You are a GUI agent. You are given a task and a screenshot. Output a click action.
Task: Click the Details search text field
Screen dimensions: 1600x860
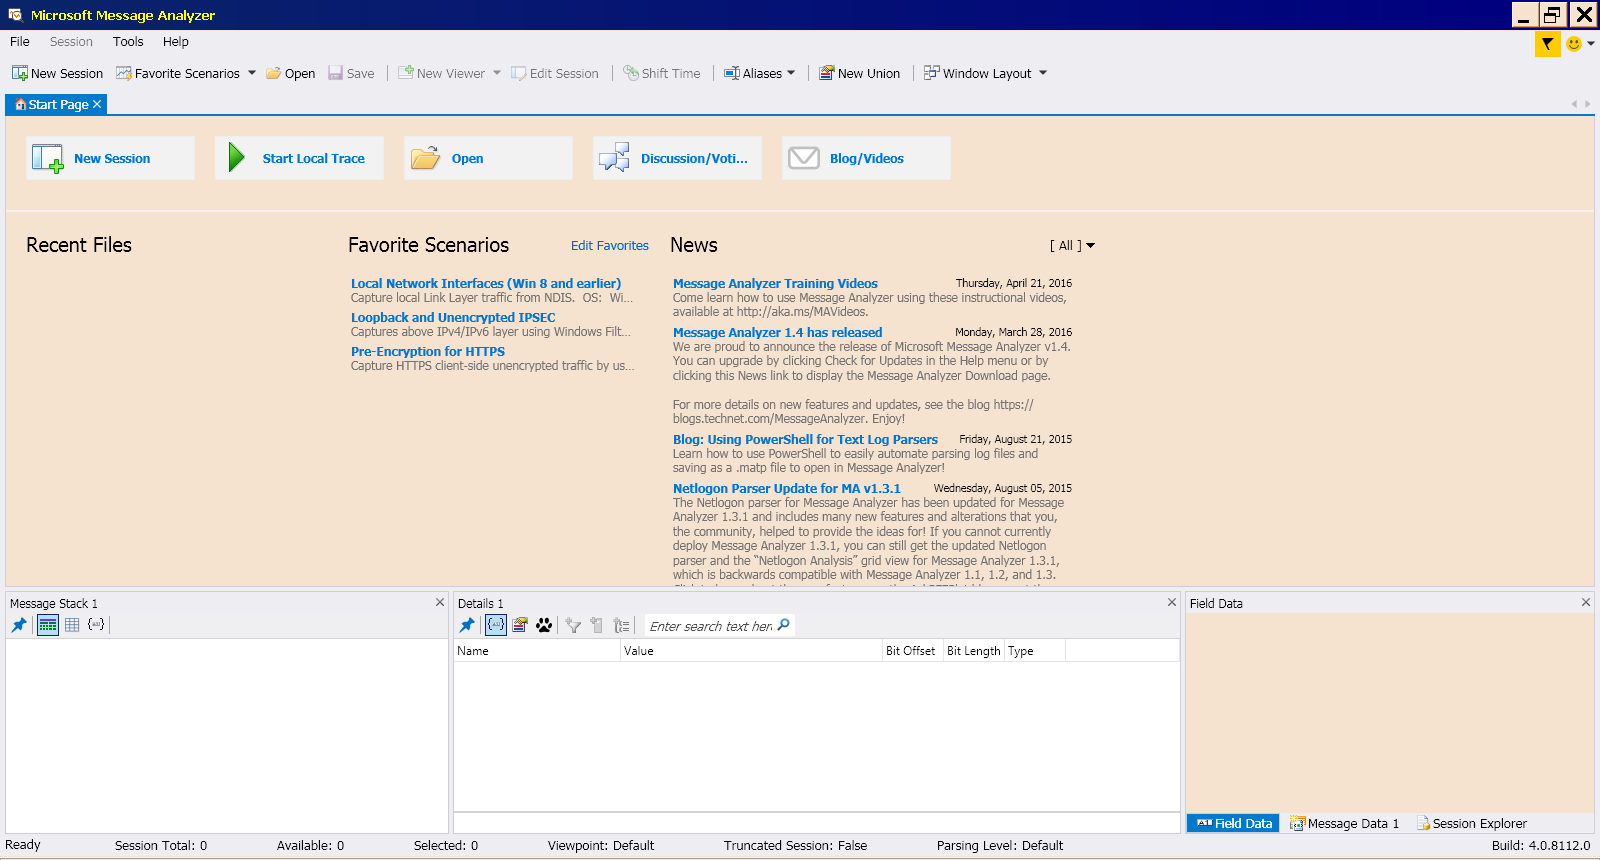click(x=711, y=626)
